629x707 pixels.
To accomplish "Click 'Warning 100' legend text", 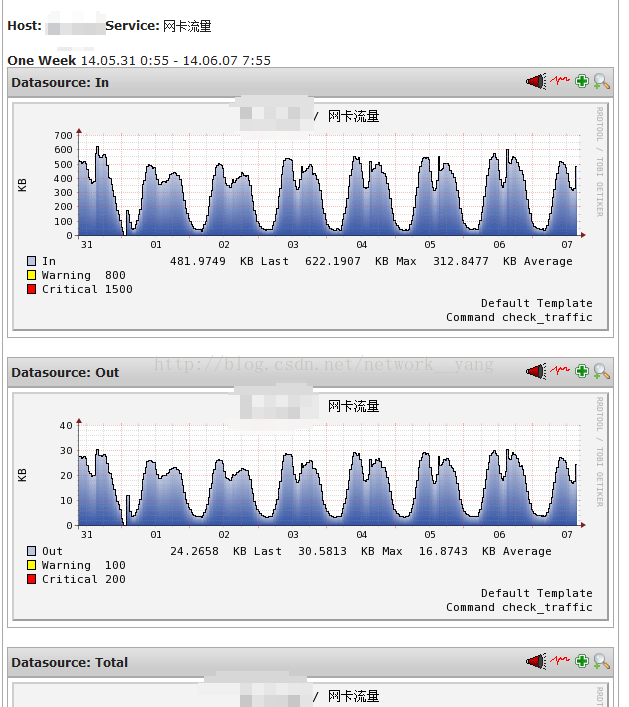I will tap(83, 565).
